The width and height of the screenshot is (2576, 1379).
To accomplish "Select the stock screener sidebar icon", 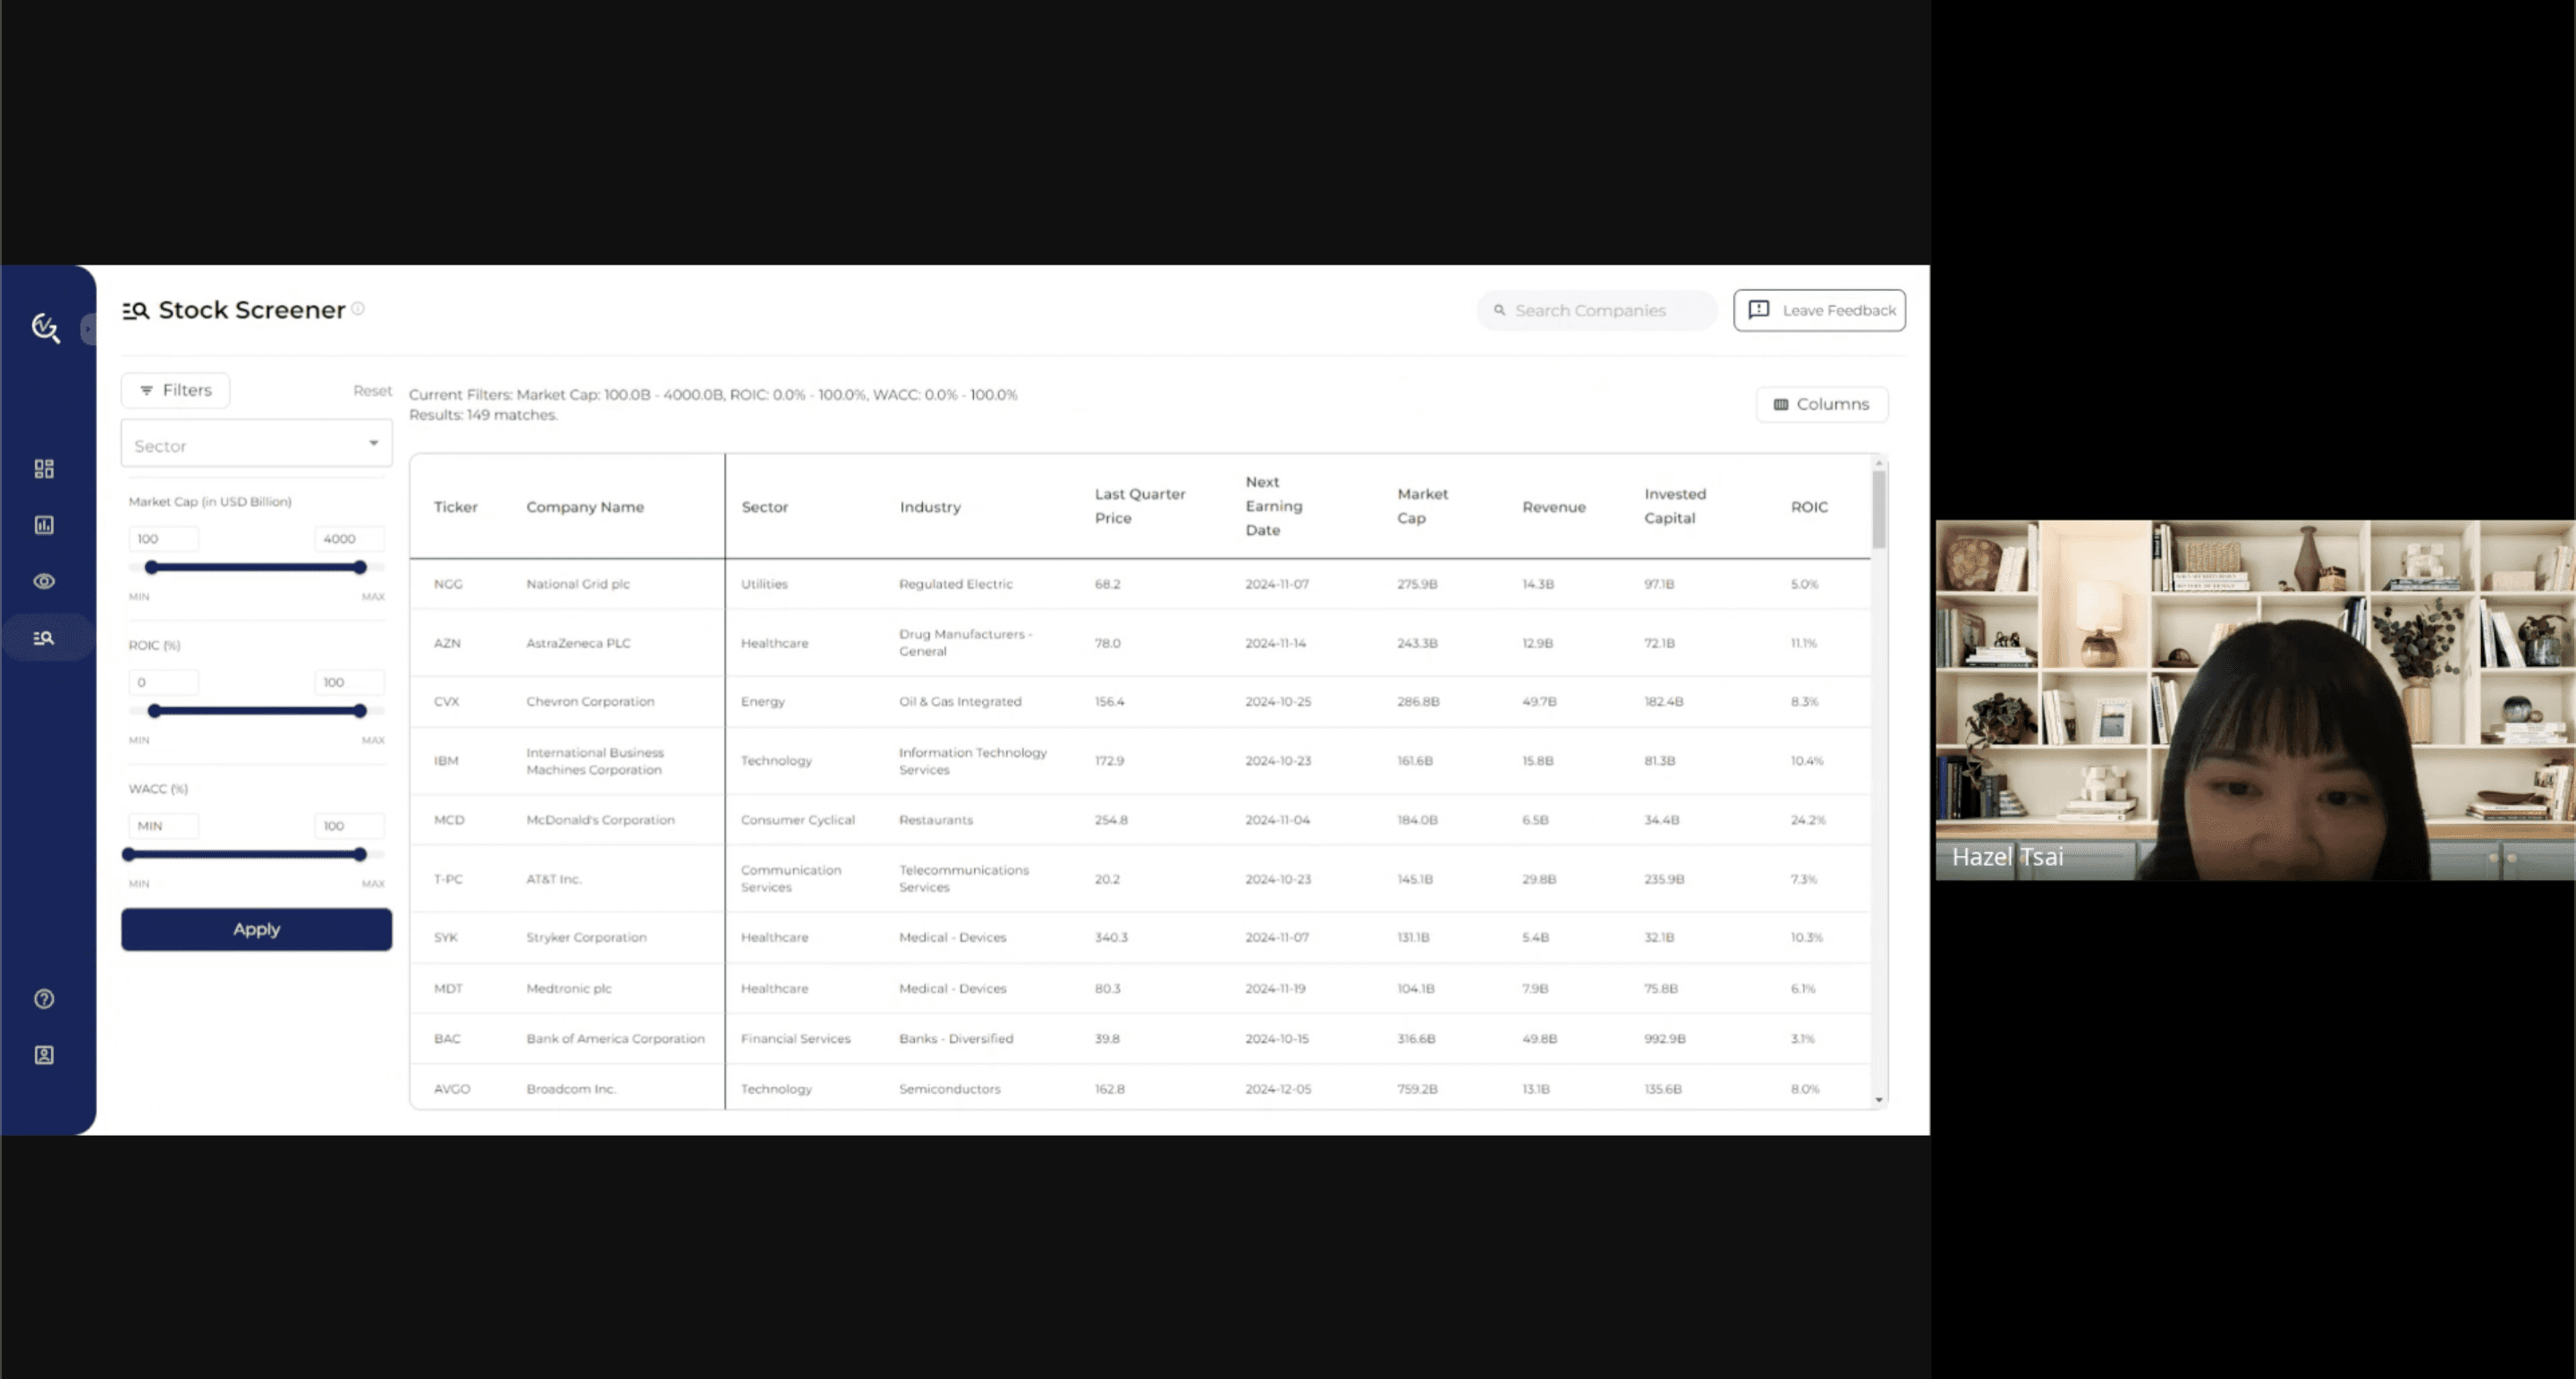I will click(x=44, y=638).
